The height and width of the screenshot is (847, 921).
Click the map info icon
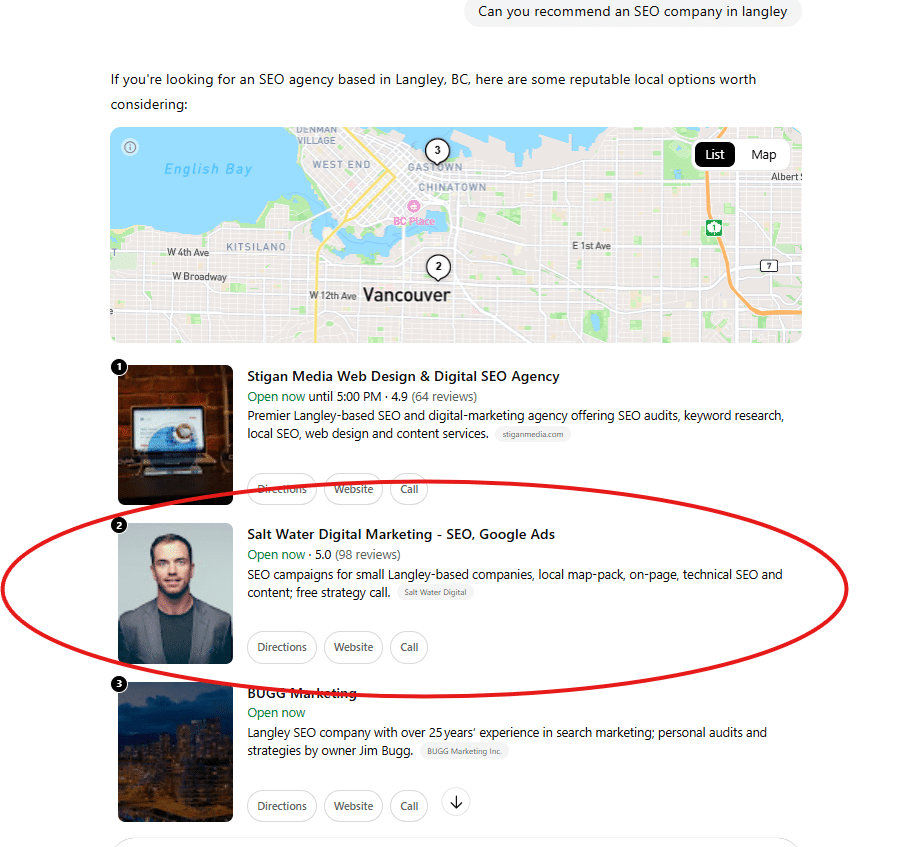click(x=130, y=147)
